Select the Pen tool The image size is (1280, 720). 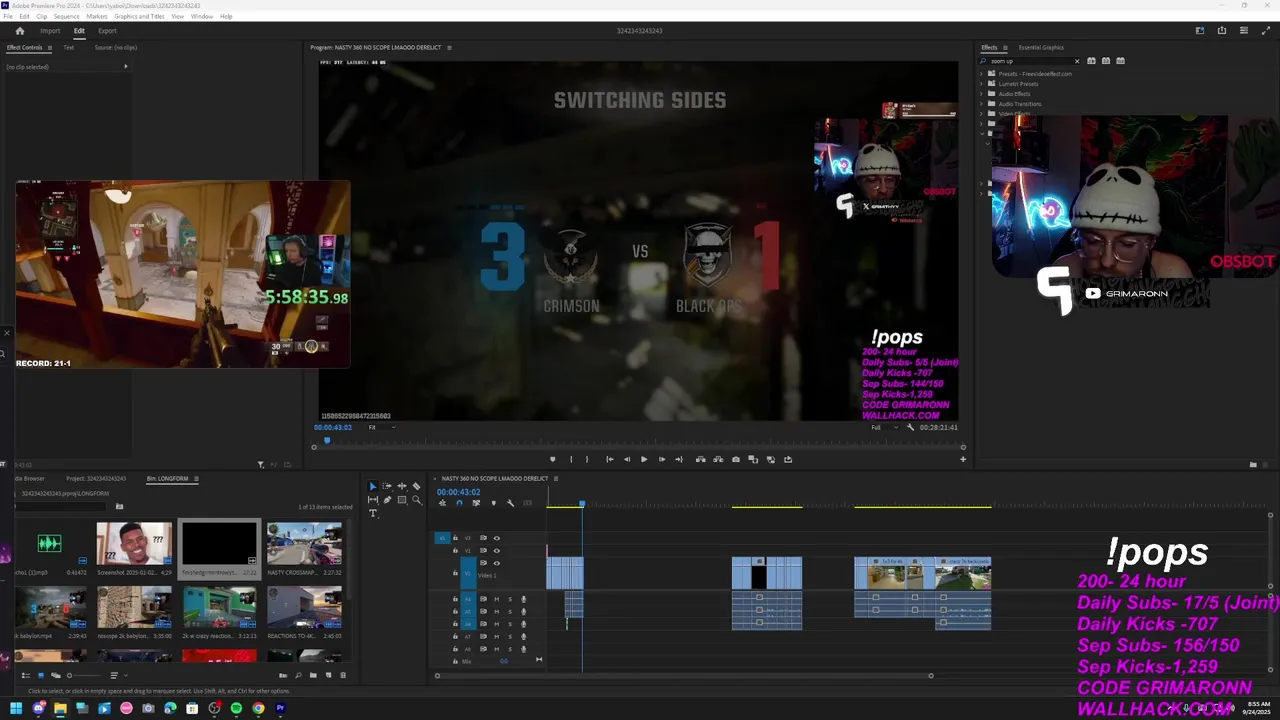[x=387, y=500]
